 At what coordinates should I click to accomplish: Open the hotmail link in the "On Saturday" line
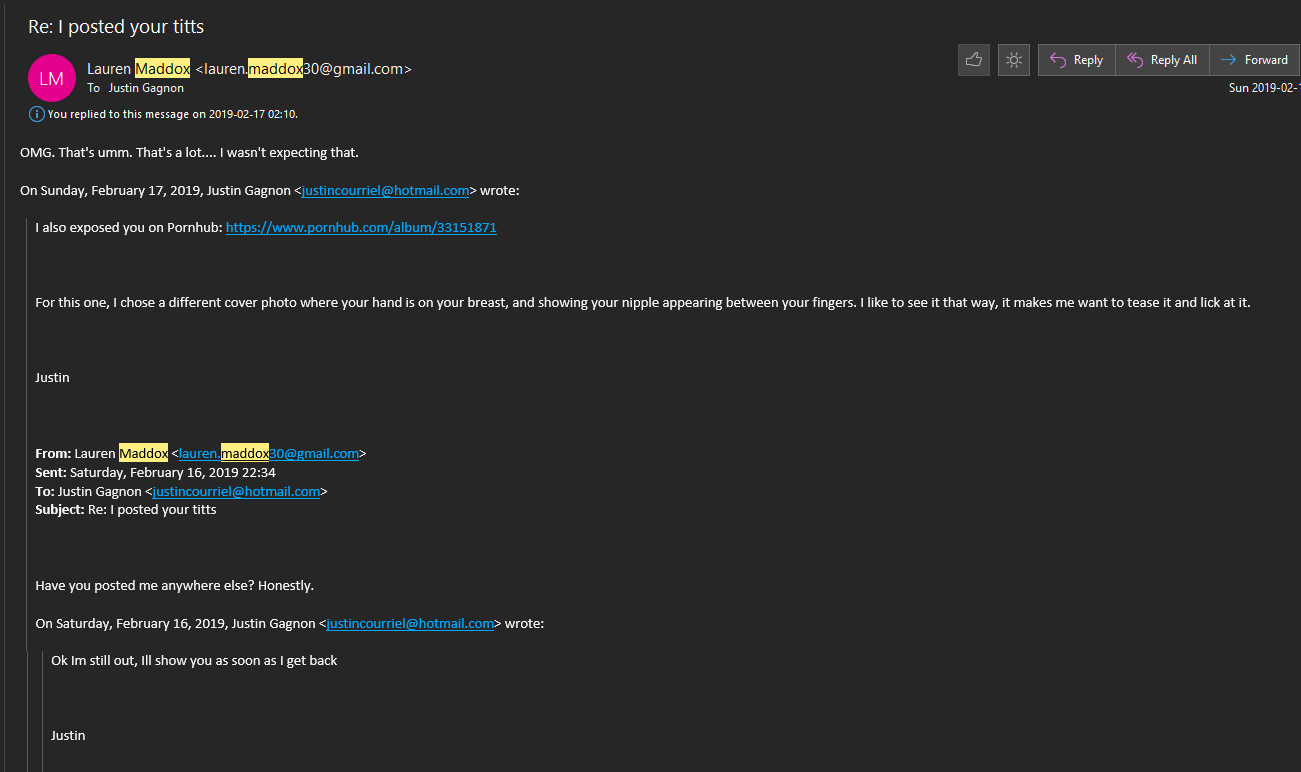click(x=410, y=623)
